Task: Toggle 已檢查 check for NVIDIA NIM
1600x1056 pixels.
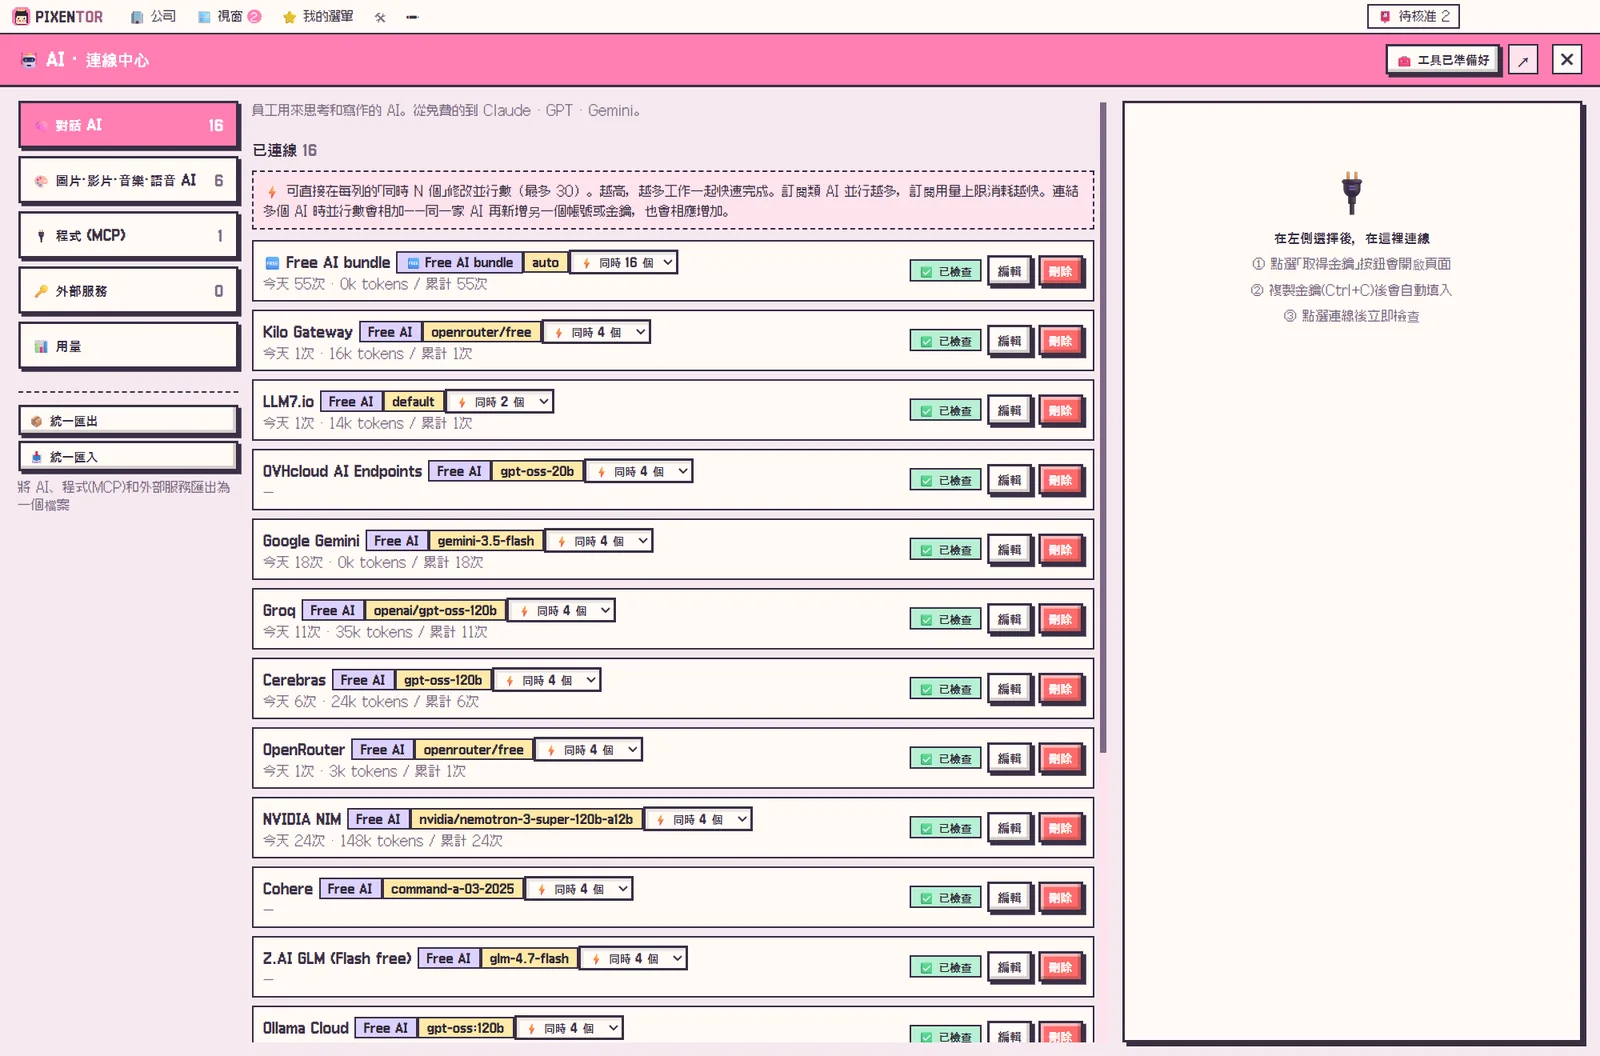Action: pos(945,828)
